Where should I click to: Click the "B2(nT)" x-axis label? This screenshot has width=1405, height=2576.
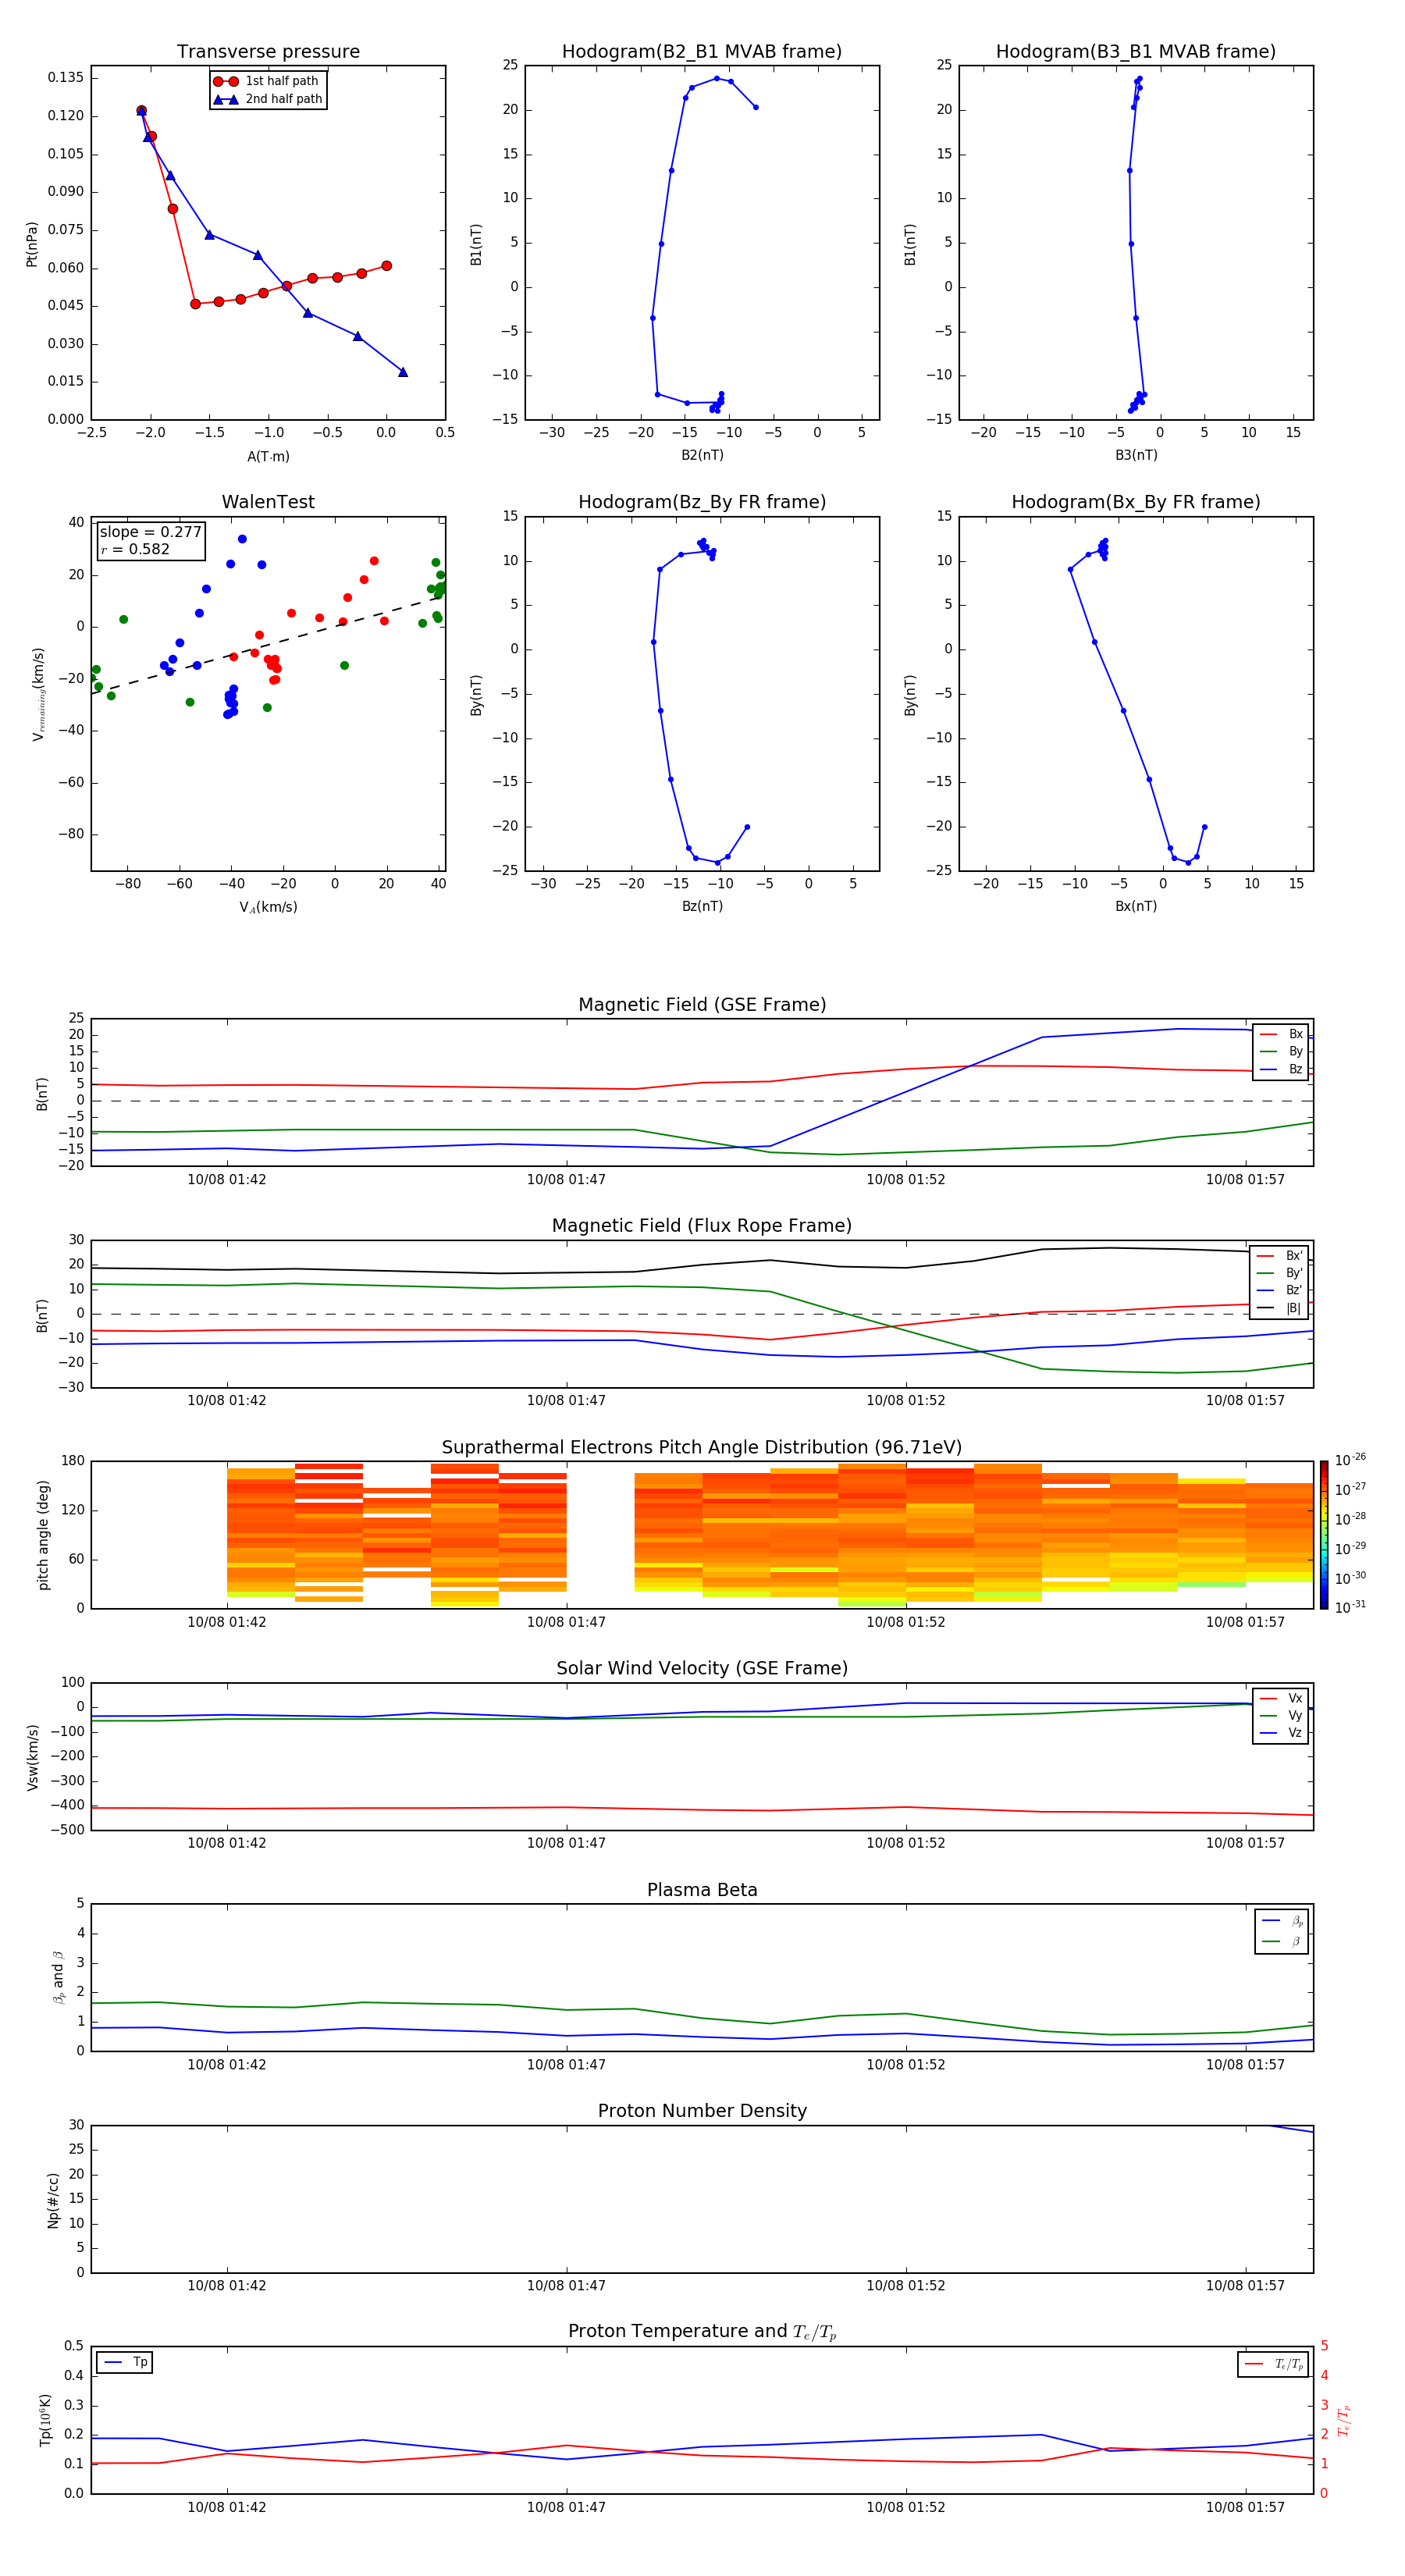point(702,455)
